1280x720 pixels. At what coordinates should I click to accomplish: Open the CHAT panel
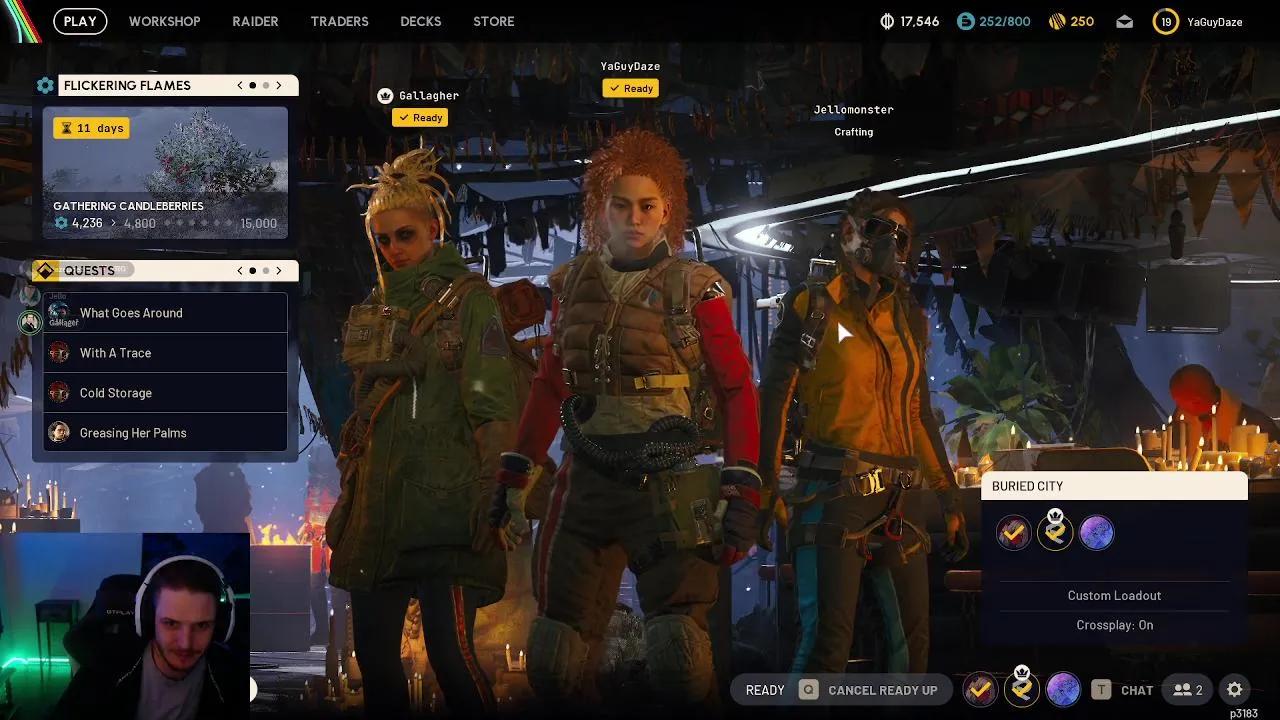pos(1137,690)
